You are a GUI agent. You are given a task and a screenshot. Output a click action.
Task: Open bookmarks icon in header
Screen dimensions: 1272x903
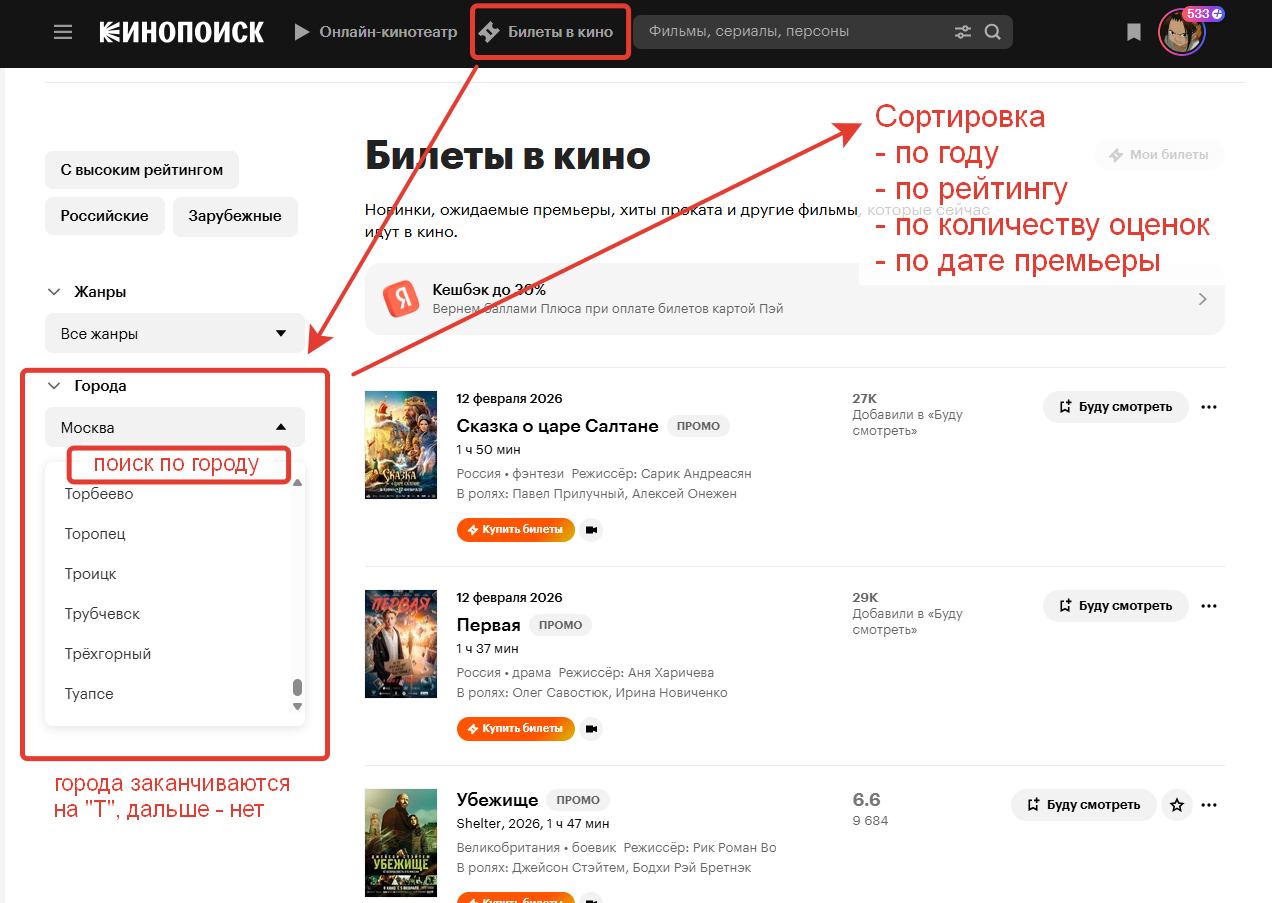pyautogui.click(x=1133, y=32)
